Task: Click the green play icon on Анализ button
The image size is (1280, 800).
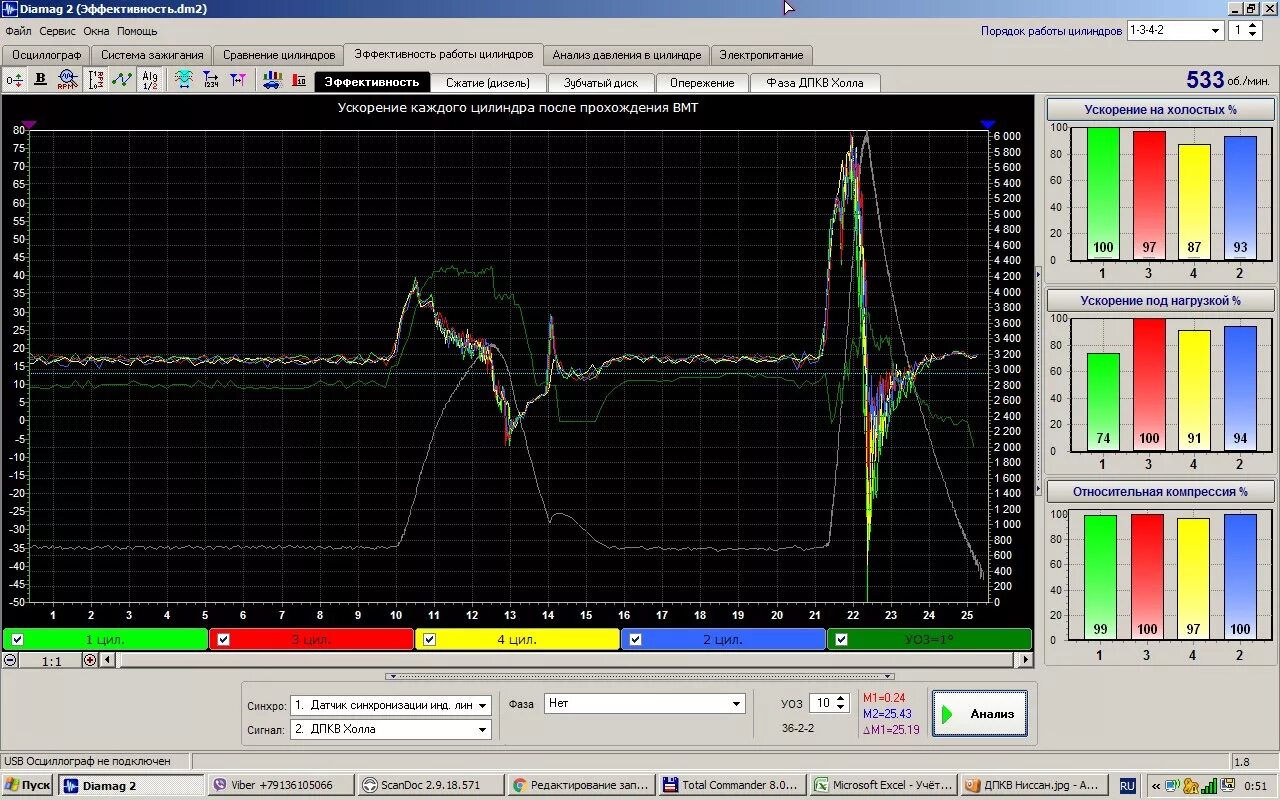Action: click(x=948, y=714)
